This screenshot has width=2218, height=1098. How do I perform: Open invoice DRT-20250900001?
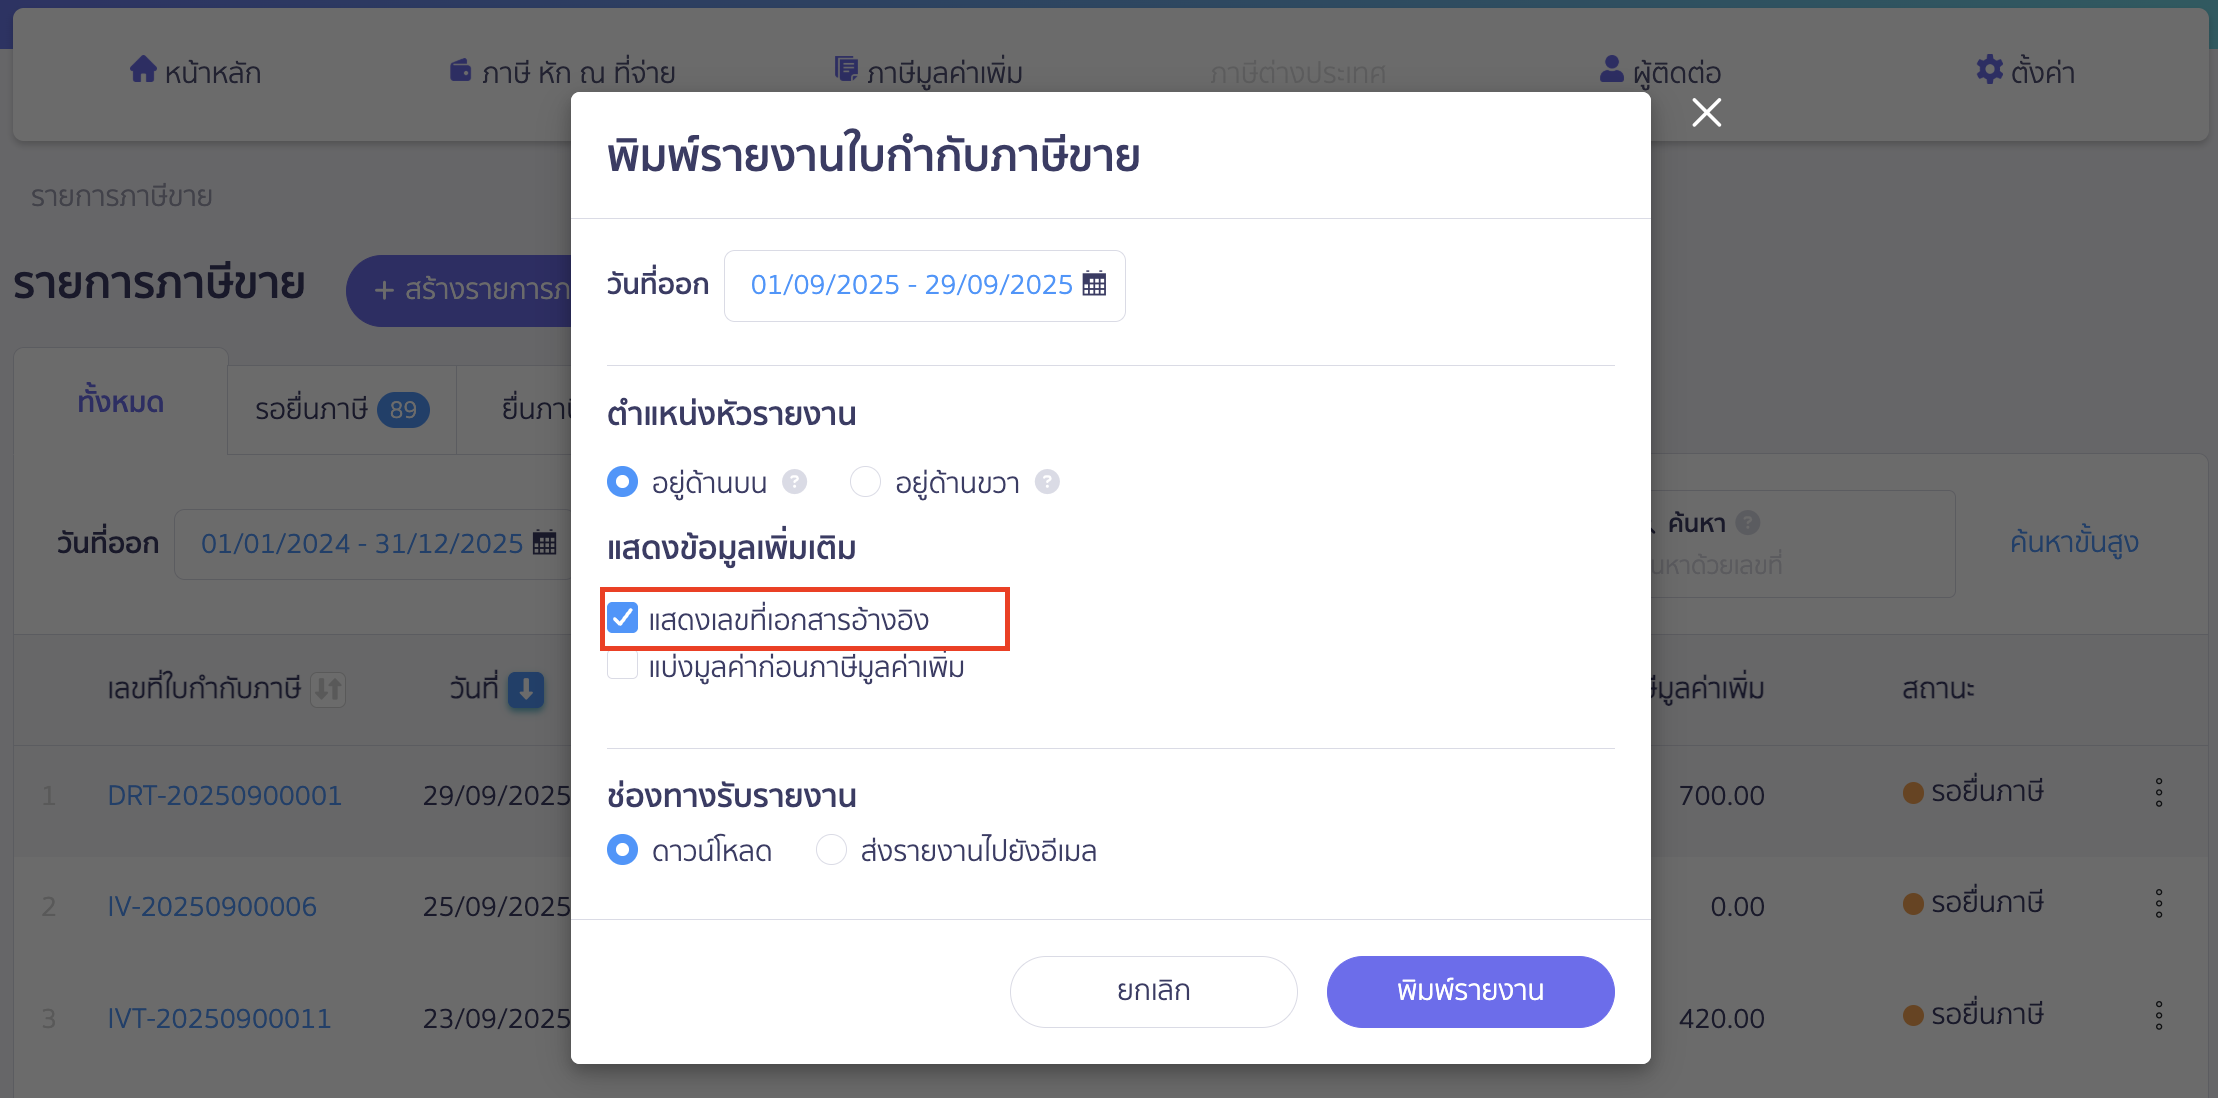click(224, 795)
